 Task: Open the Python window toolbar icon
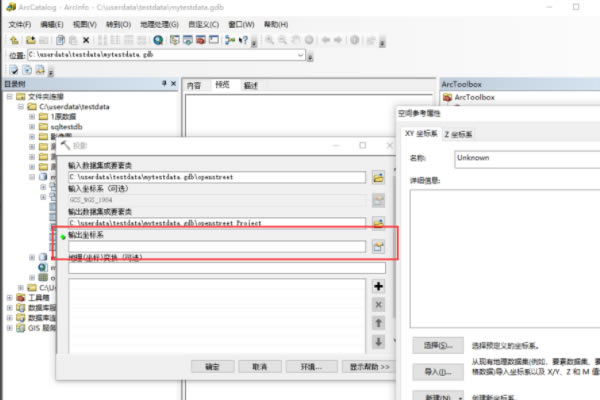pyautogui.click(x=214, y=40)
